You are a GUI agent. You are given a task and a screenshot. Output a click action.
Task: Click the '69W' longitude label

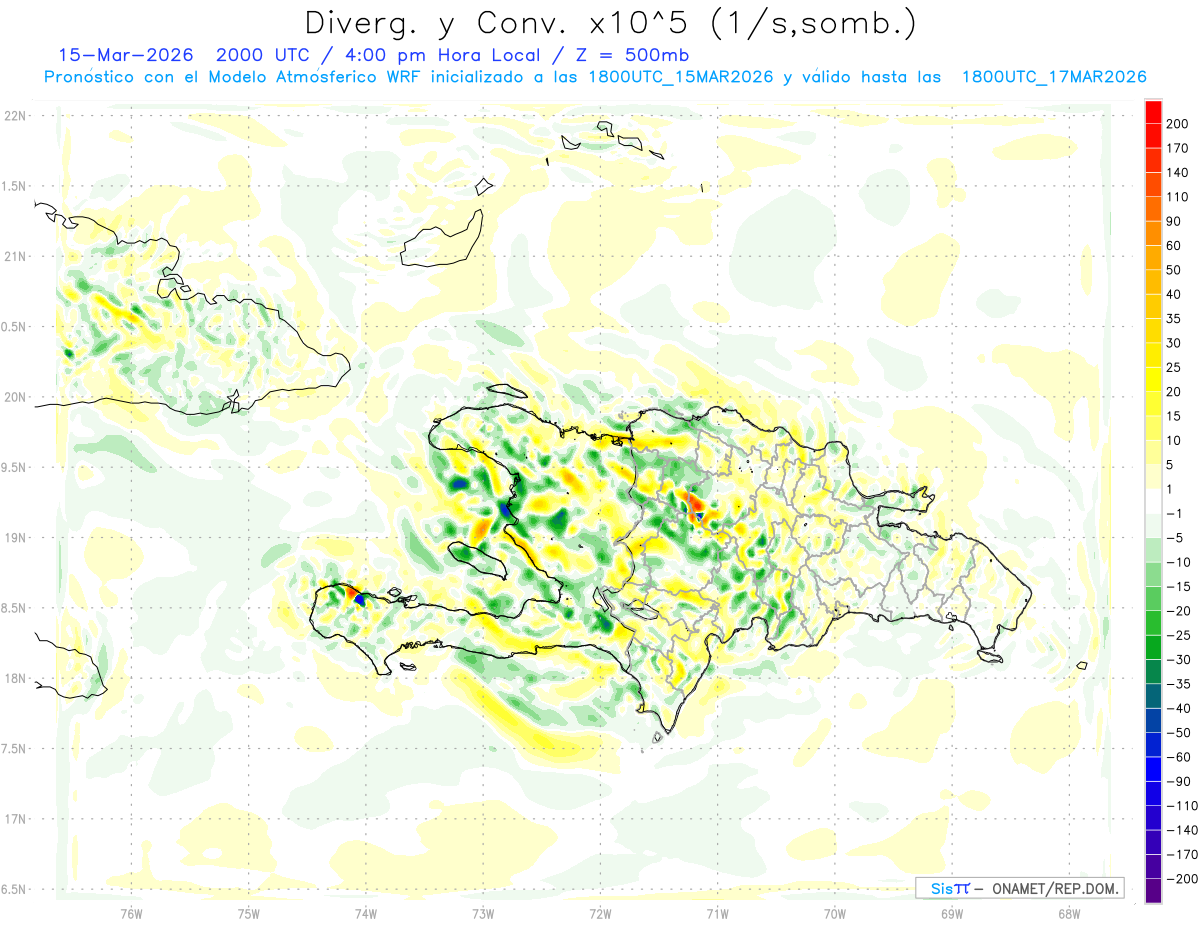(951, 913)
